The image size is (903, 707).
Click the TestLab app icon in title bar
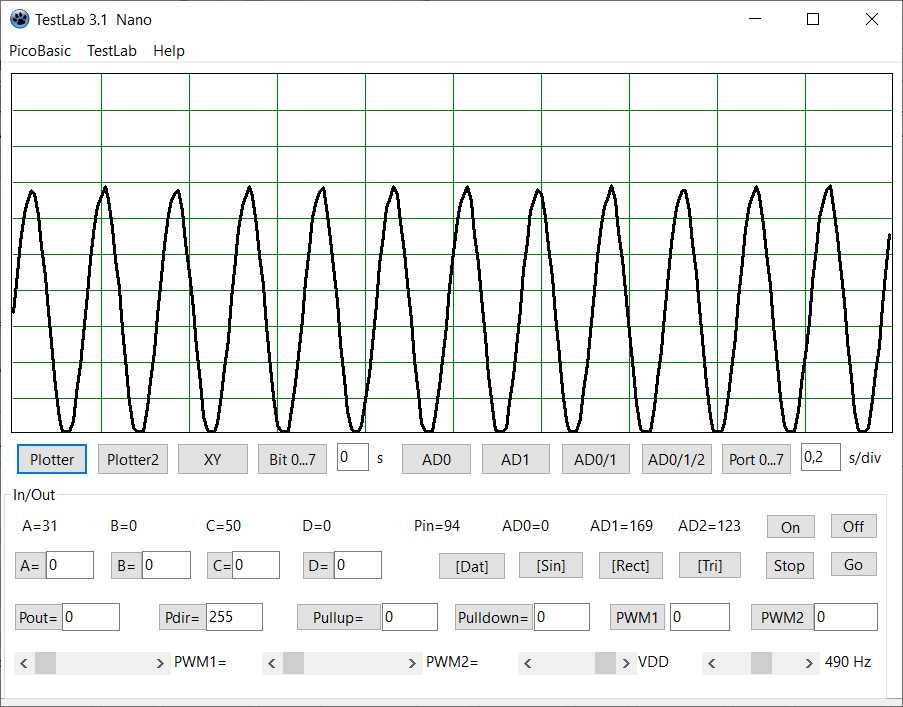(19, 19)
